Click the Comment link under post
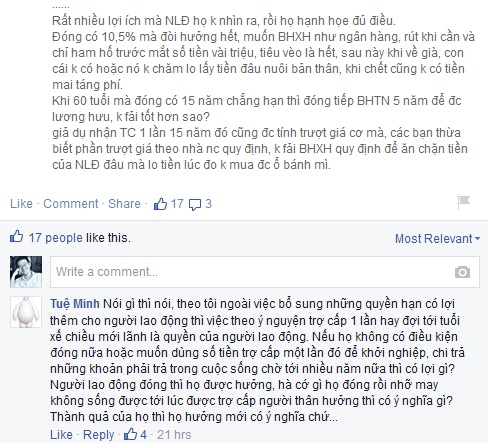 click(71, 204)
